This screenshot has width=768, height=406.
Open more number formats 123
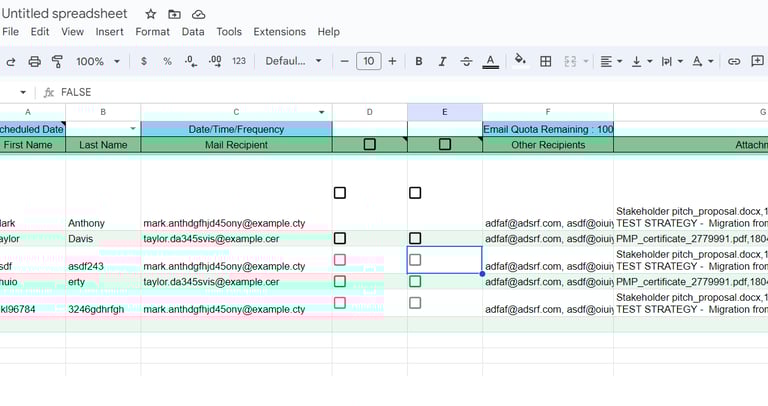point(239,61)
